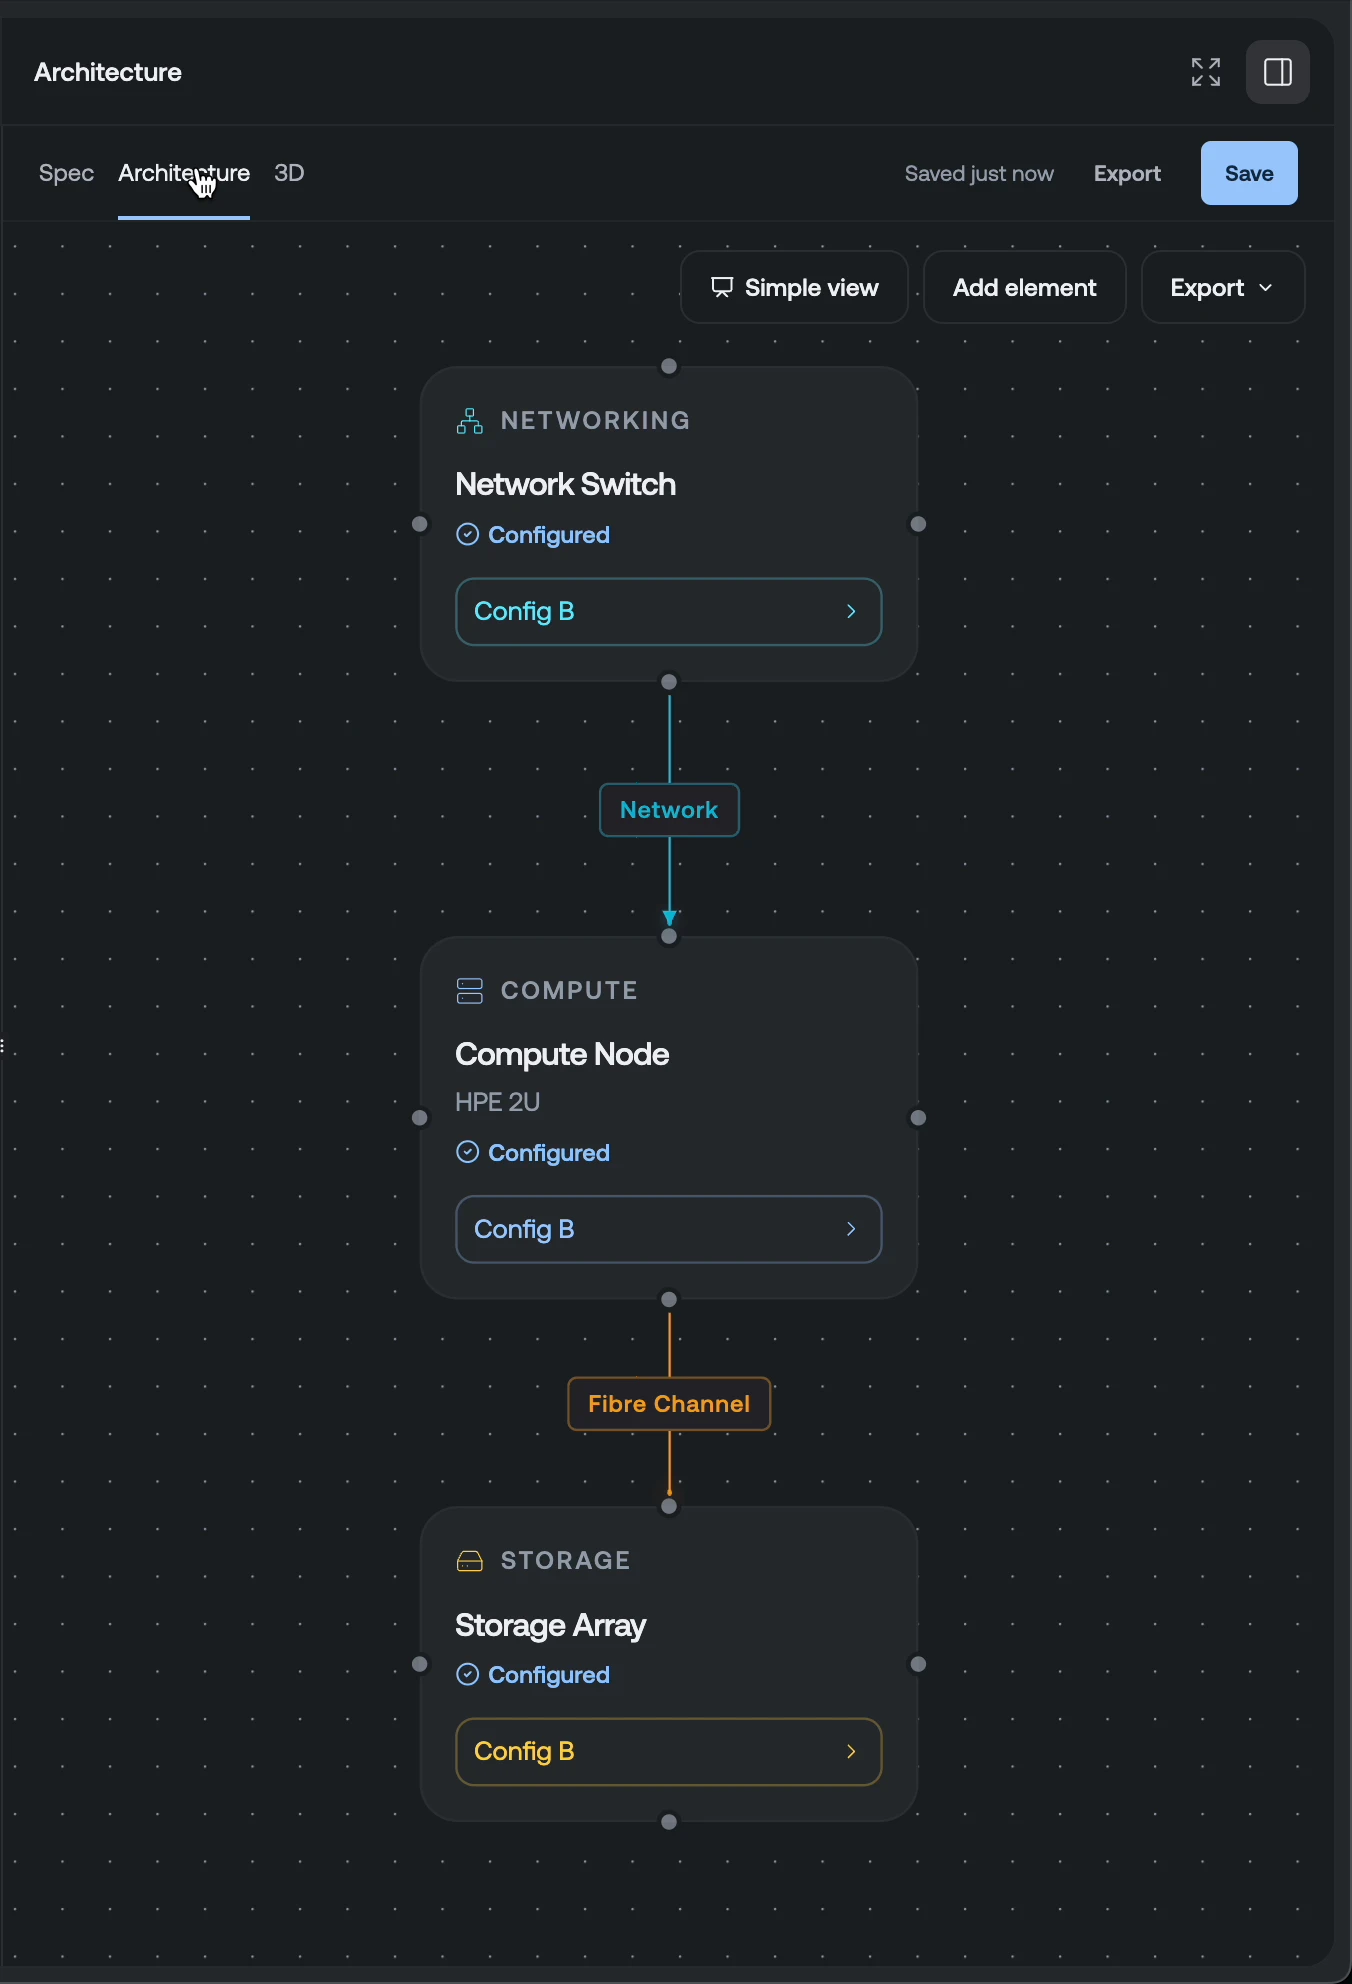
Task: Click the Saved just now status
Action: coord(979,173)
